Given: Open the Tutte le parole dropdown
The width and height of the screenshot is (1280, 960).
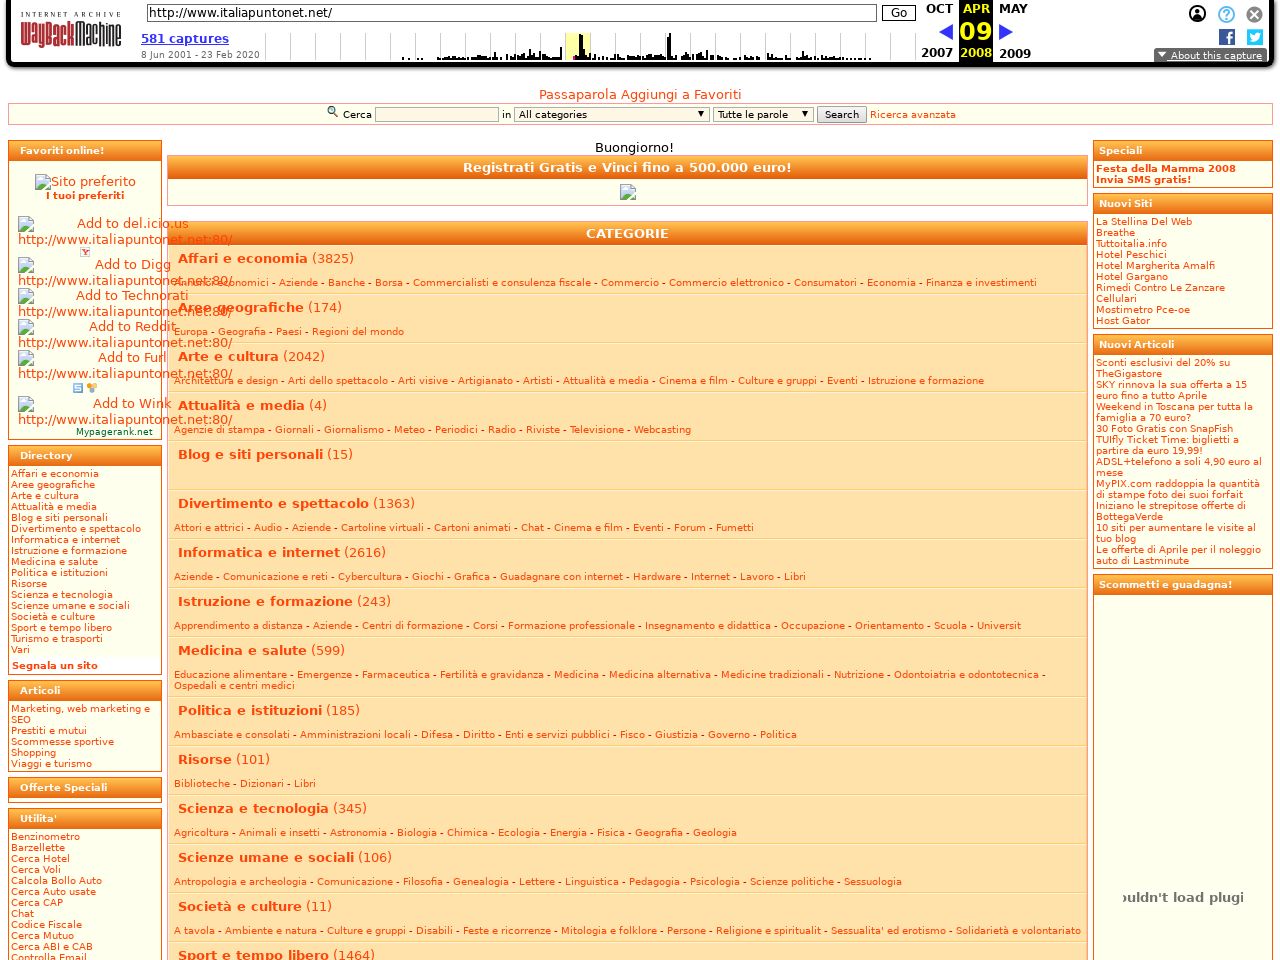Looking at the screenshot, I should click(762, 115).
